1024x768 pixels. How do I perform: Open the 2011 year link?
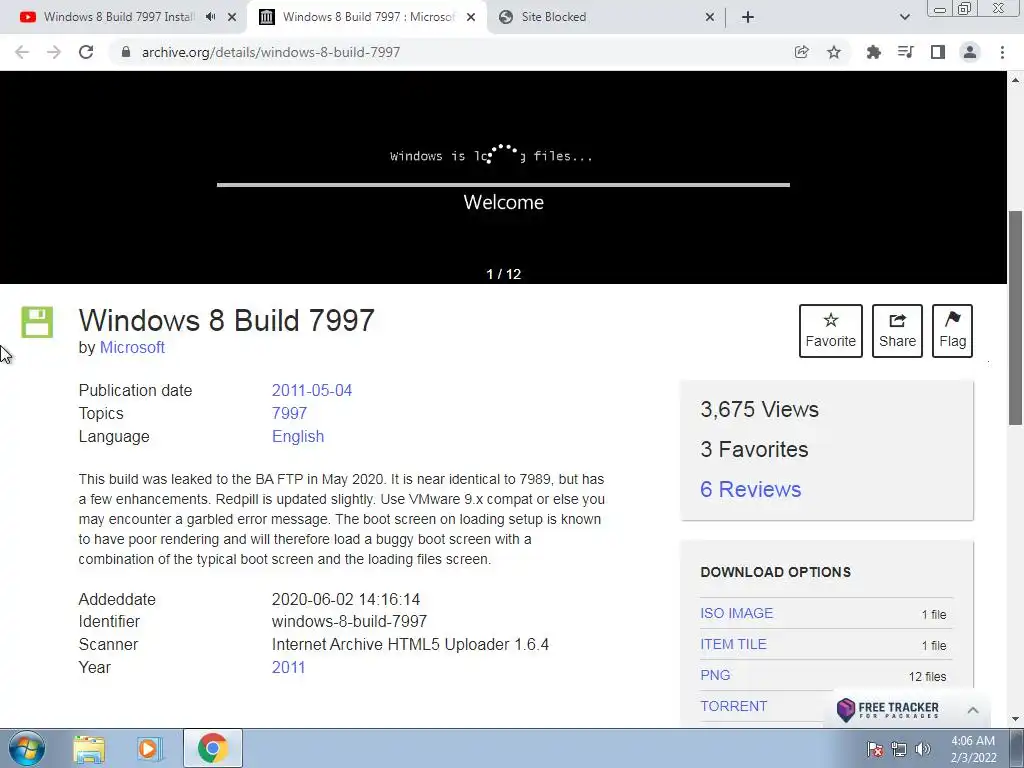pyautogui.click(x=288, y=667)
